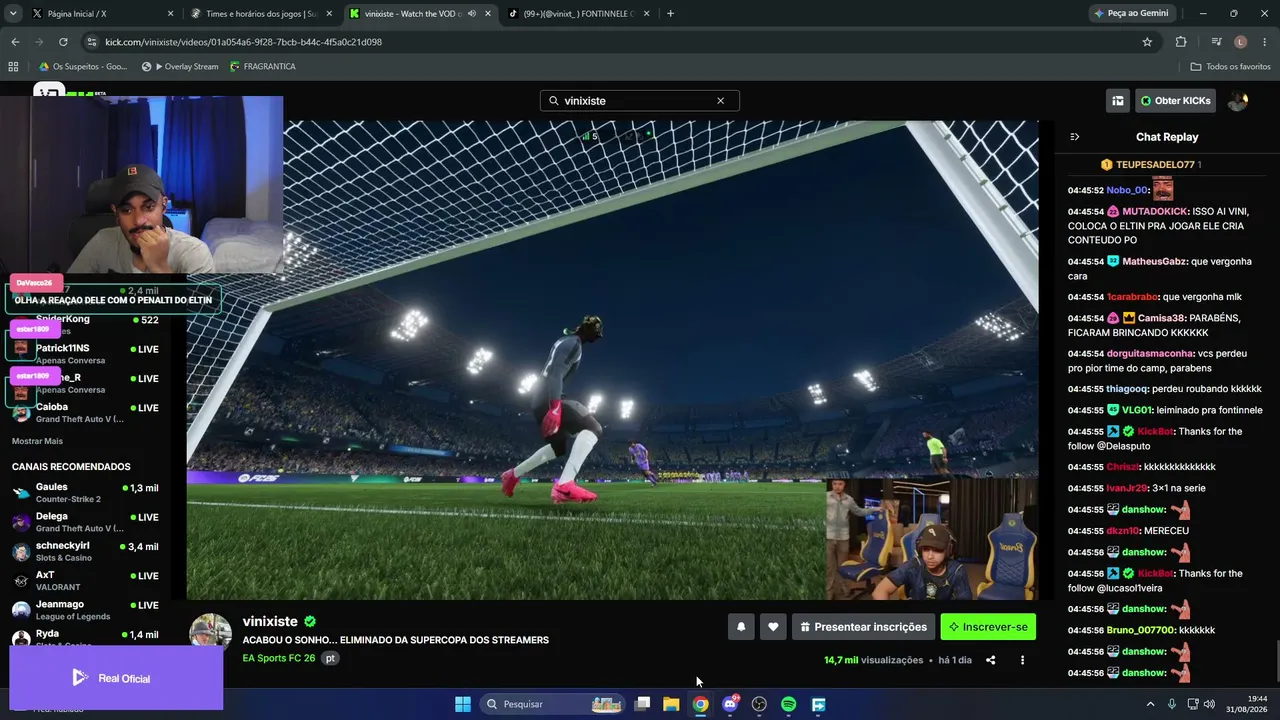
Task: Open the Chrome three-dot menu
Action: [x=1265, y=42]
